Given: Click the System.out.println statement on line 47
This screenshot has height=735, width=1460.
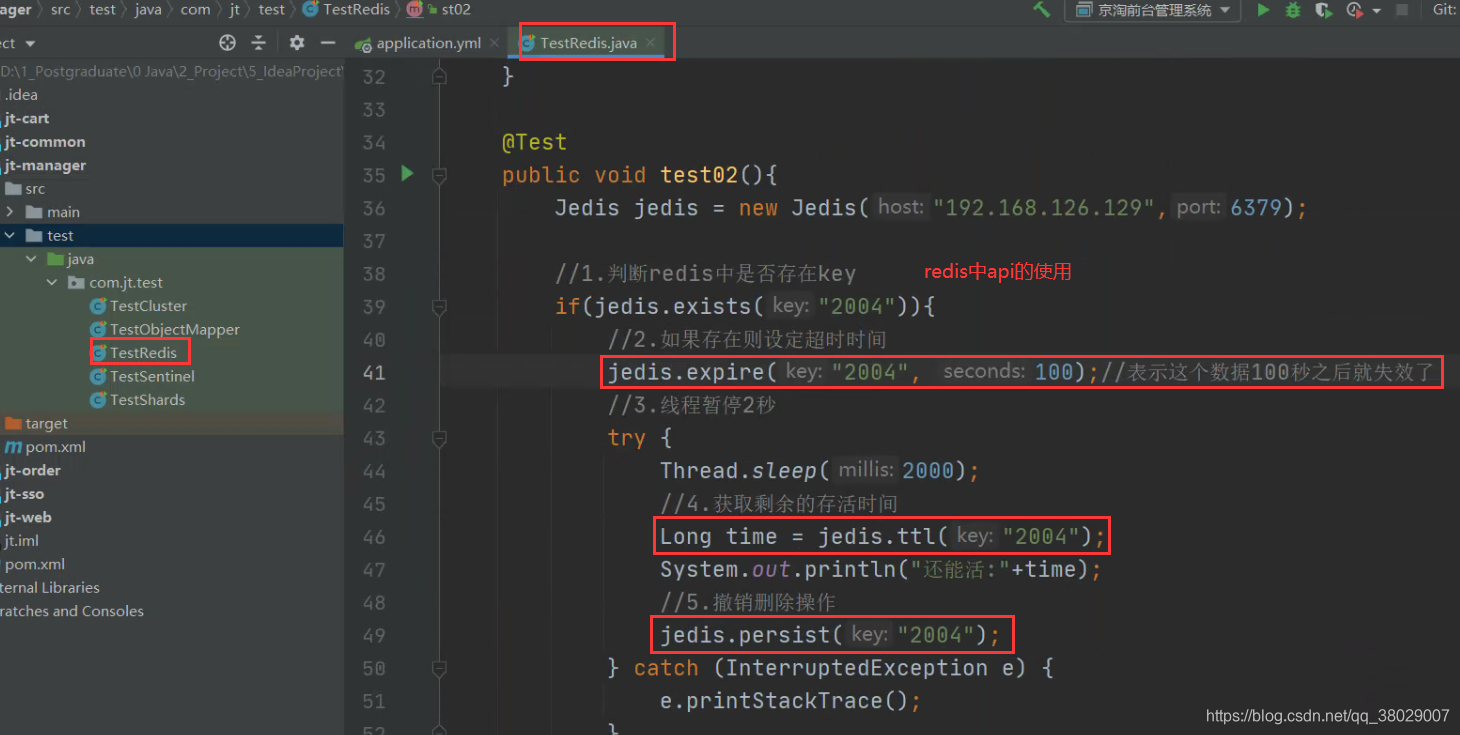Looking at the screenshot, I should click(881, 569).
